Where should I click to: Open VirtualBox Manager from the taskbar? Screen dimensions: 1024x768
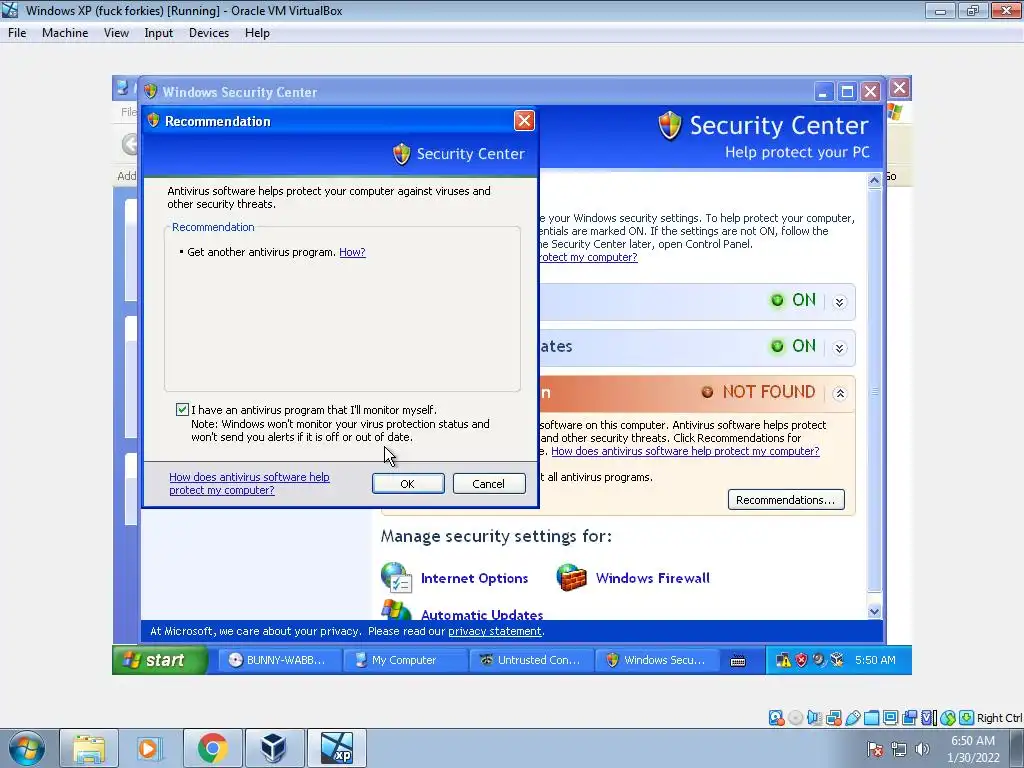pos(273,748)
